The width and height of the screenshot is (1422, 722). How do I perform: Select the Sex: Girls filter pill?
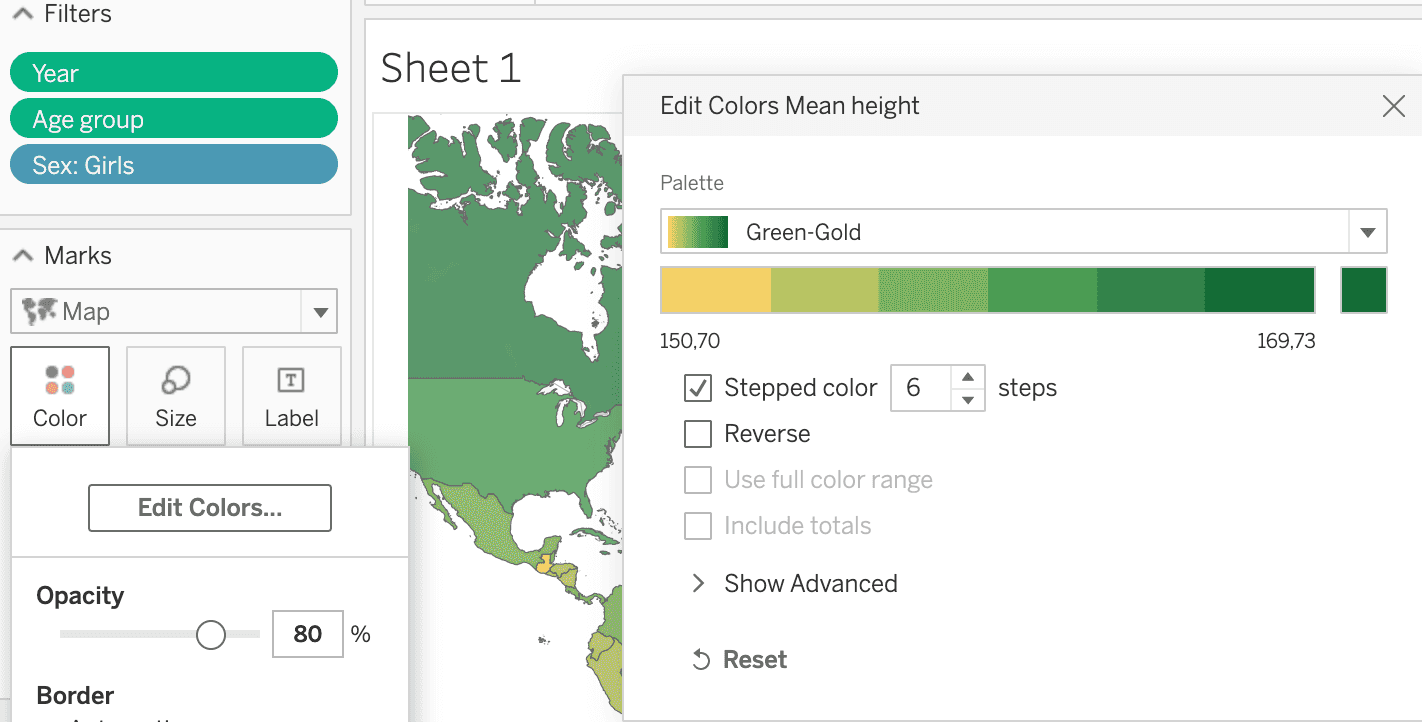[173, 165]
